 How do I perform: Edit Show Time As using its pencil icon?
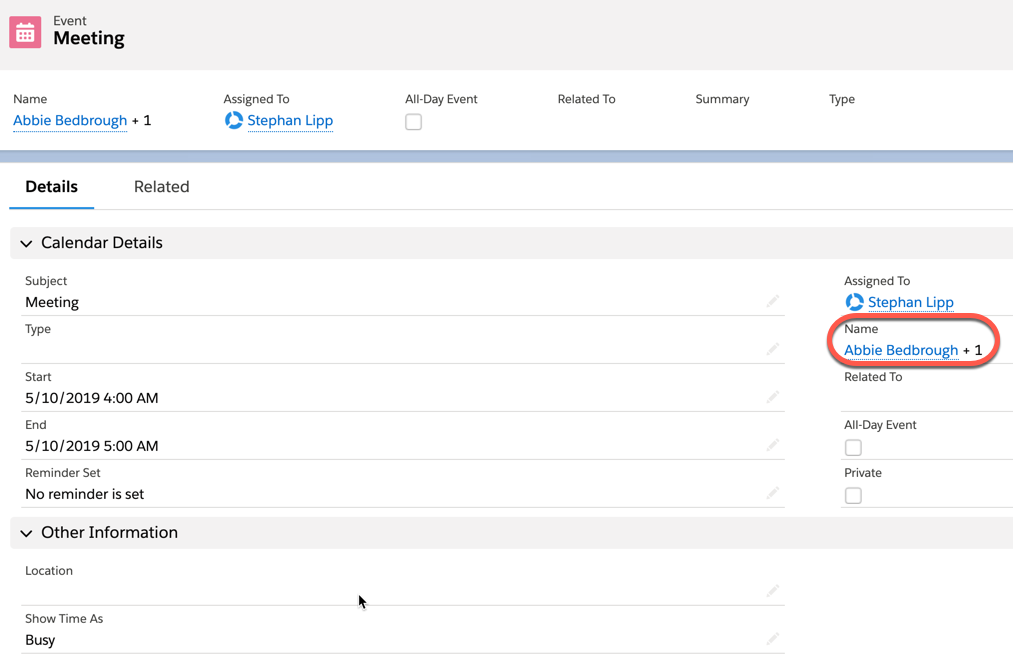click(771, 637)
